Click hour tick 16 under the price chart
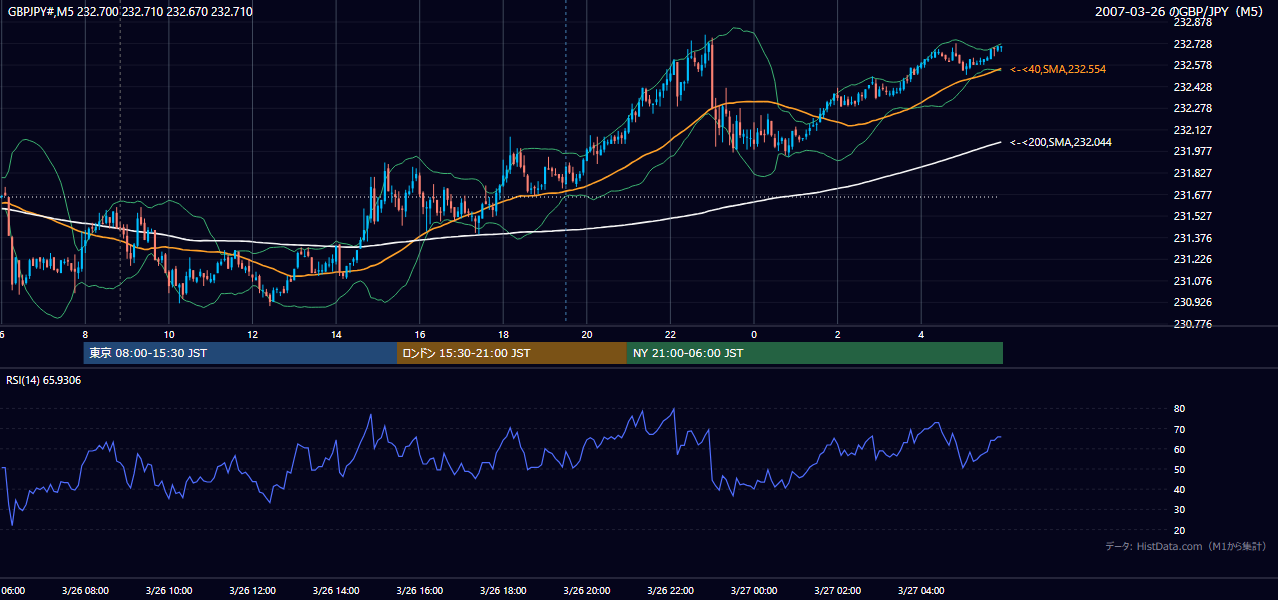The height and width of the screenshot is (600, 1278). pos(420,334)
